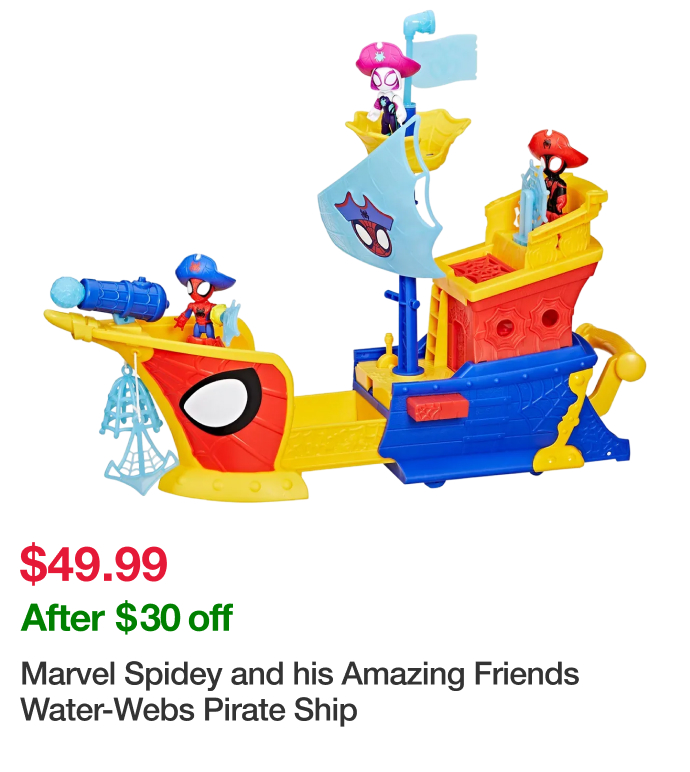
Task: Click the yellow ladder beside the red cabin
Action: click(x=436, y=325)
